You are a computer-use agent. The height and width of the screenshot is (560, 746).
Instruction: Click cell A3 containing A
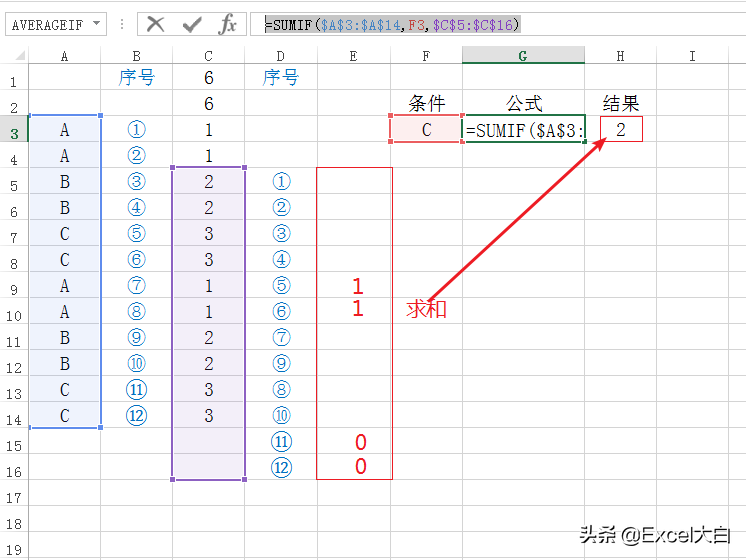click(65, 129)
